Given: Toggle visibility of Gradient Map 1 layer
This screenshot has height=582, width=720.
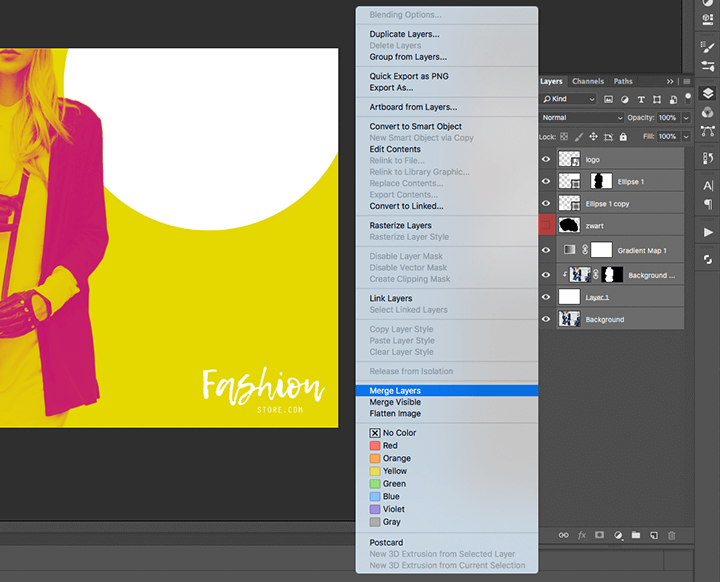Looking at the screenshot, I should (x=546, y=250).
